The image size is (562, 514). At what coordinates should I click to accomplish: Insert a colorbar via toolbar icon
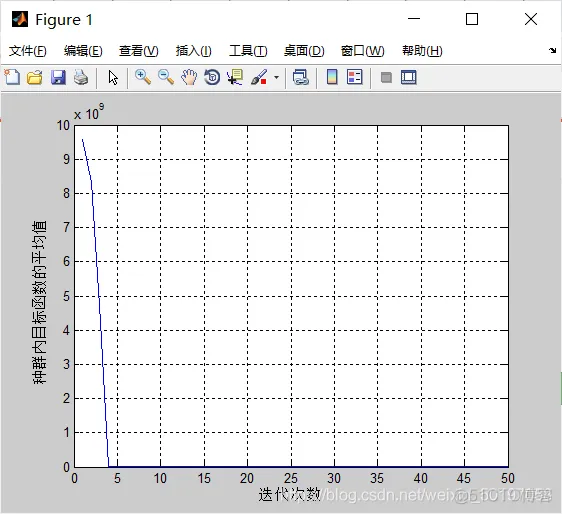coord(332,77)
